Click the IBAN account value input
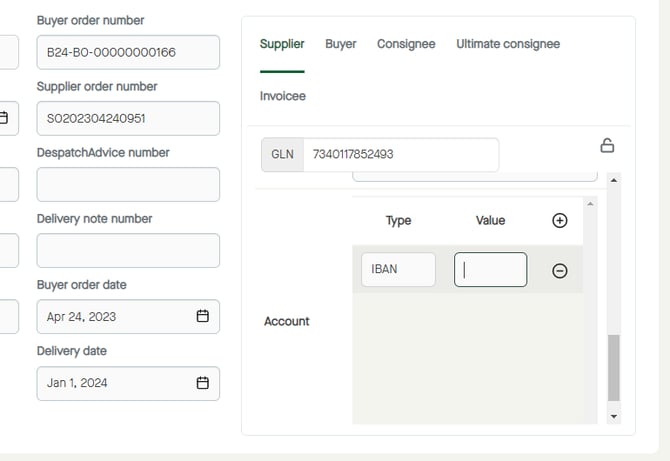670x461 pixels. pyautogui.click(x=491, y=270)
